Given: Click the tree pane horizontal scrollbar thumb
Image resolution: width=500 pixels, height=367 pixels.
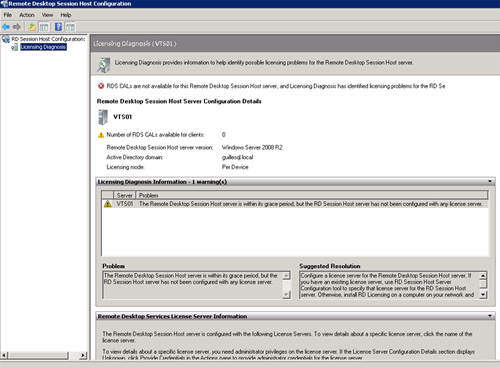Looking at the screenshot, I should [x=38, y=355].
